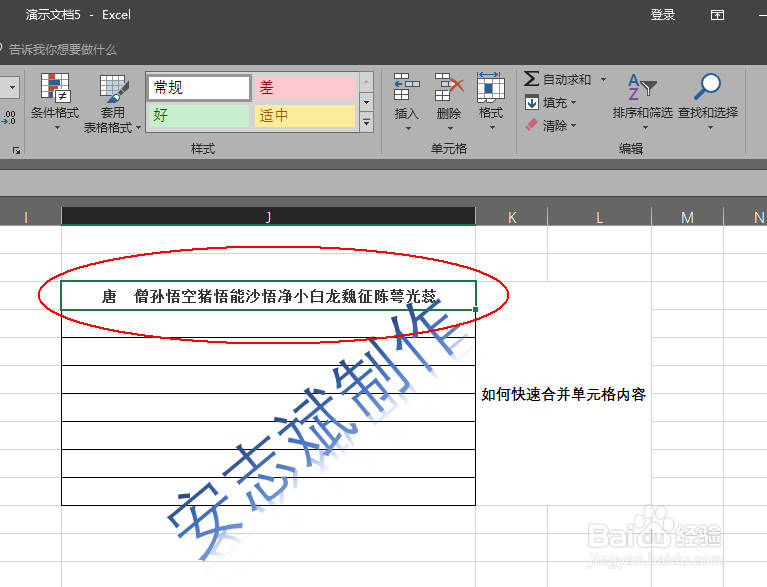767x587 pixels.
Task: Click the Delete cells (删除) icon
Action: point(449,87)
